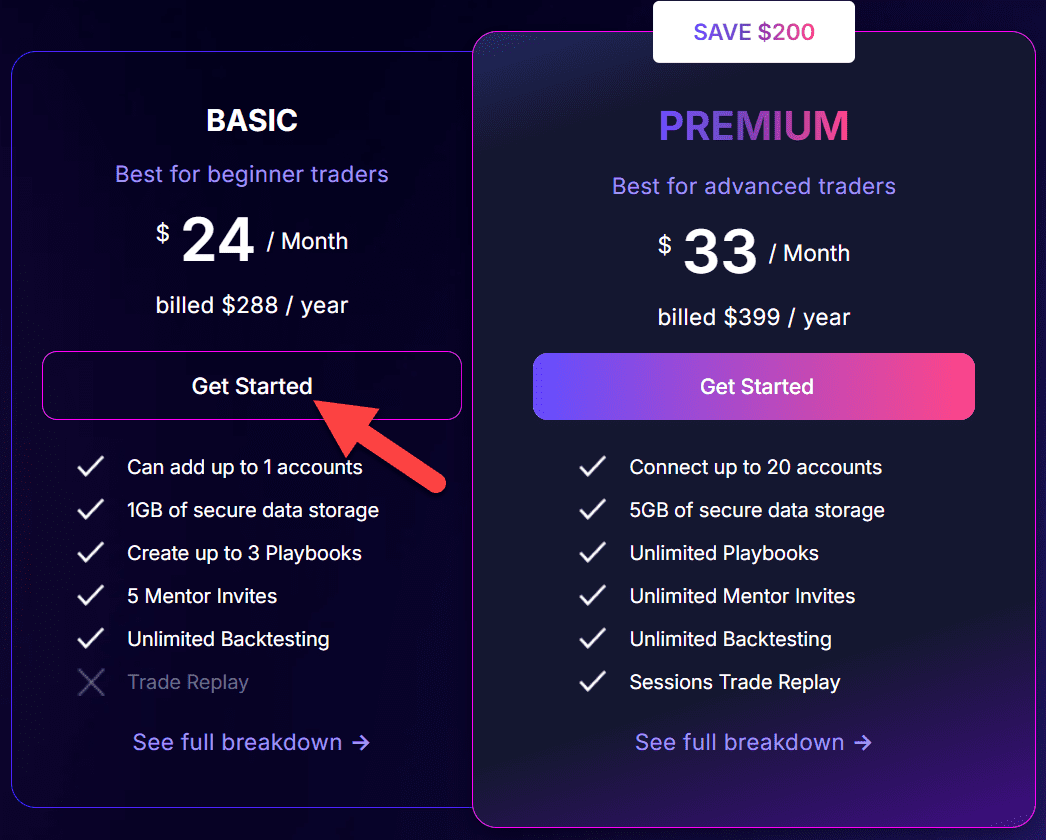Click the checkmark next to 5 Mentor Invites

90,596
